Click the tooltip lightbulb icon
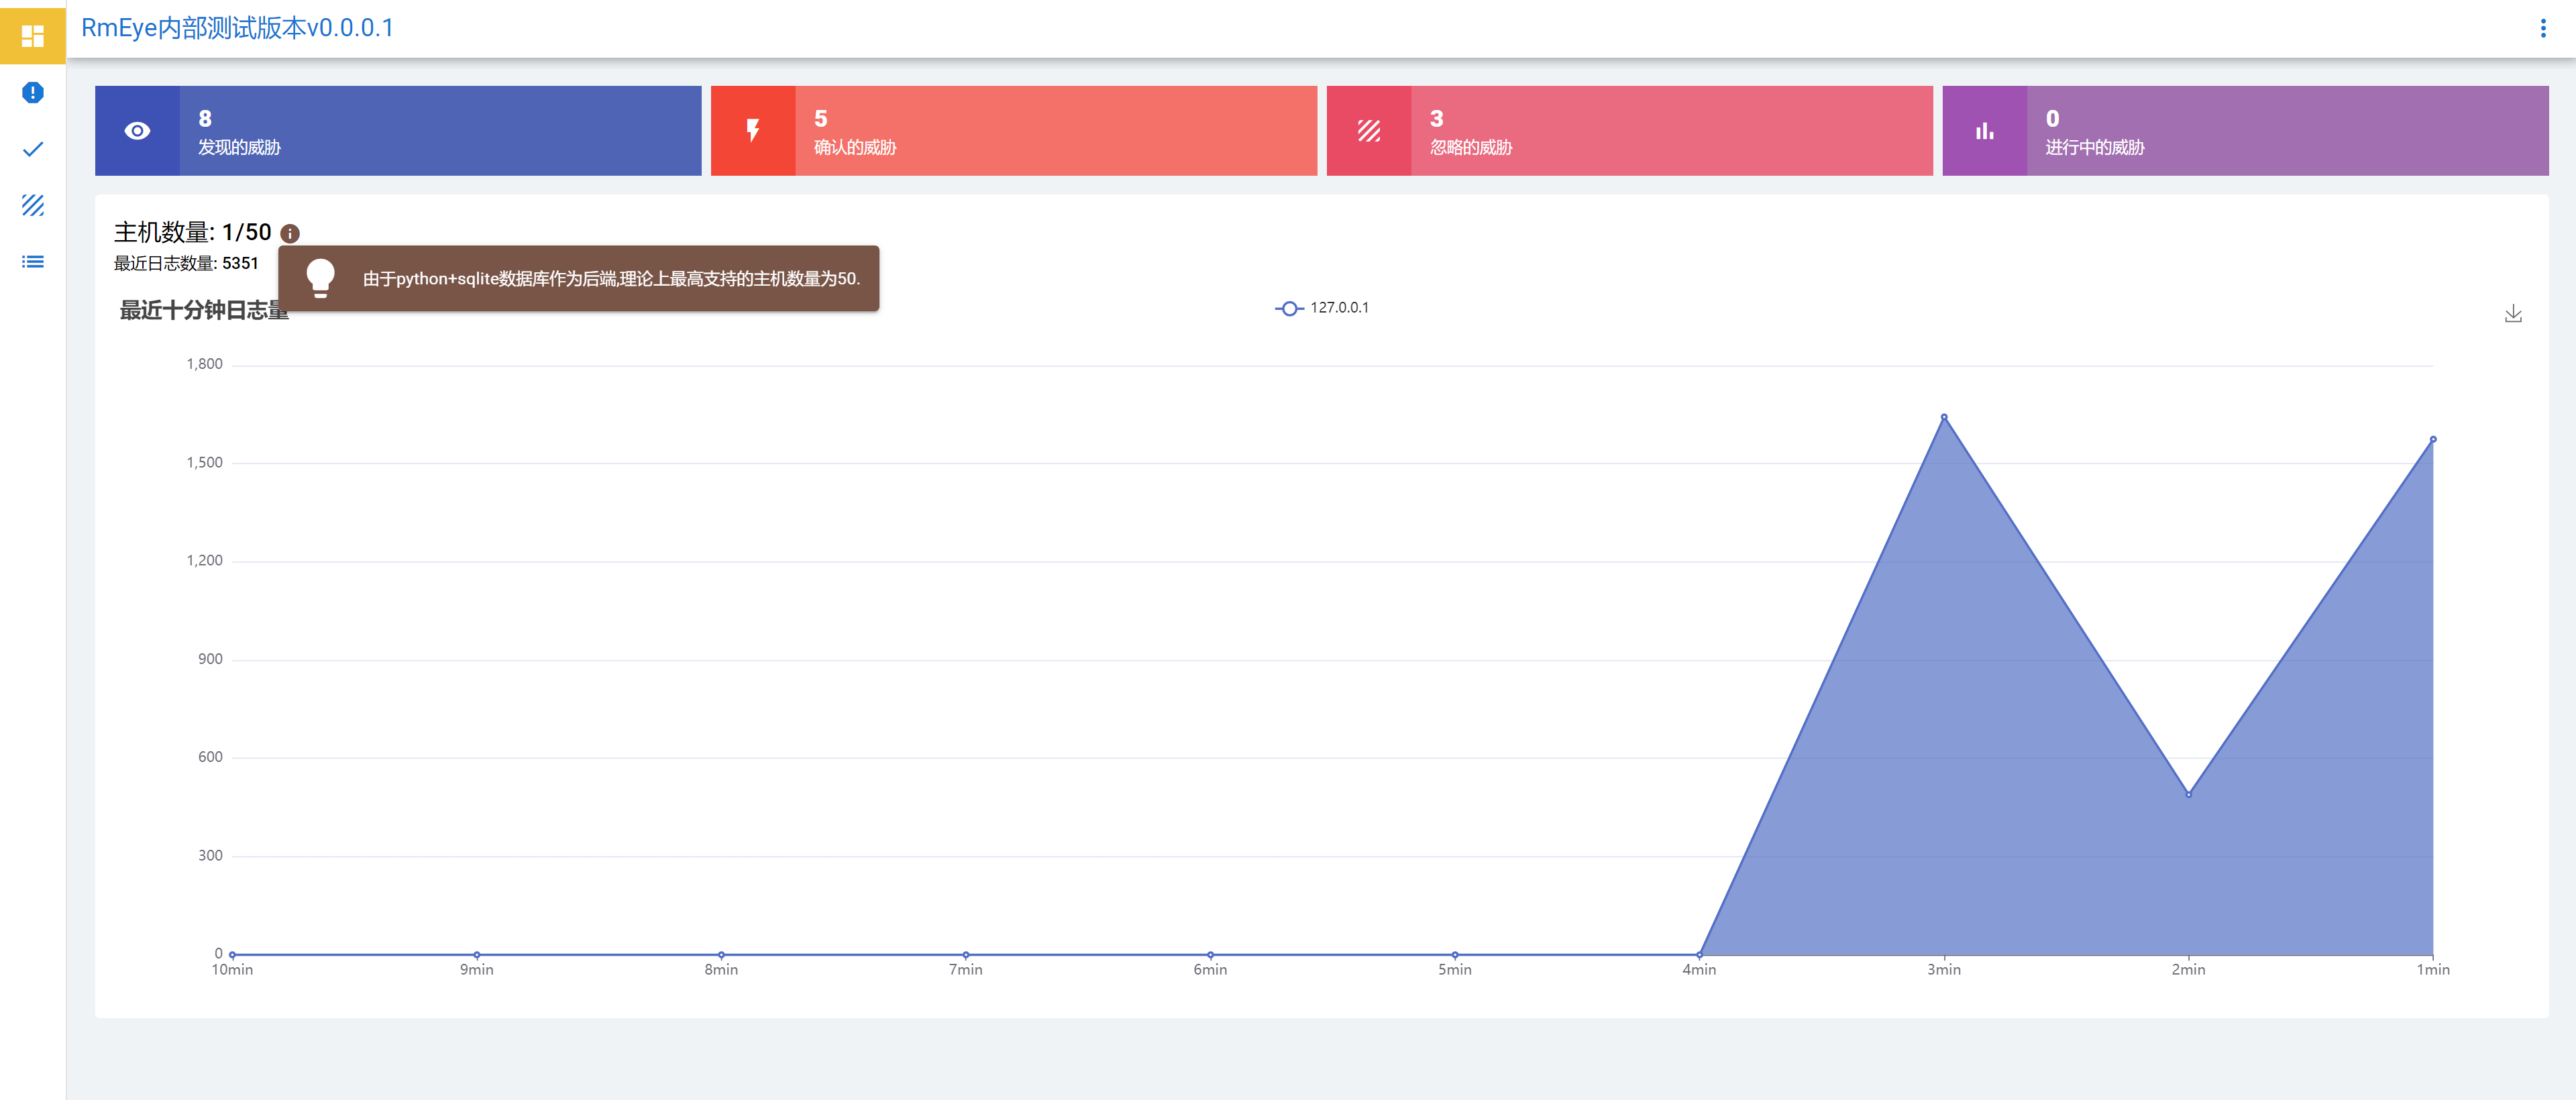The image size is (2576, 1100). [320, 278]
